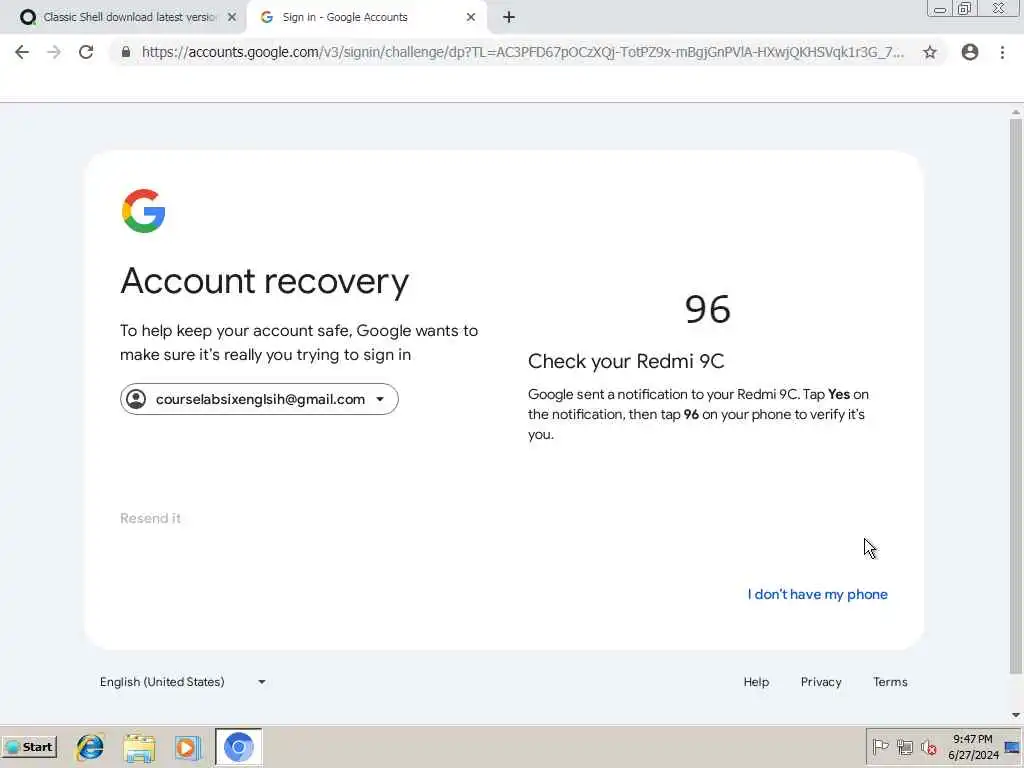Viewport: 1024px width, 768px height.
Task: Click the Google logo
Action: (x=144, y=211)
